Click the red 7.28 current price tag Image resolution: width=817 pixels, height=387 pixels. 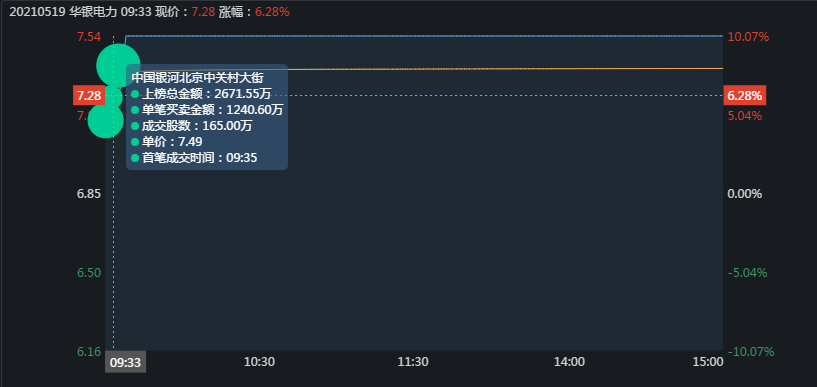coord(89,96)
